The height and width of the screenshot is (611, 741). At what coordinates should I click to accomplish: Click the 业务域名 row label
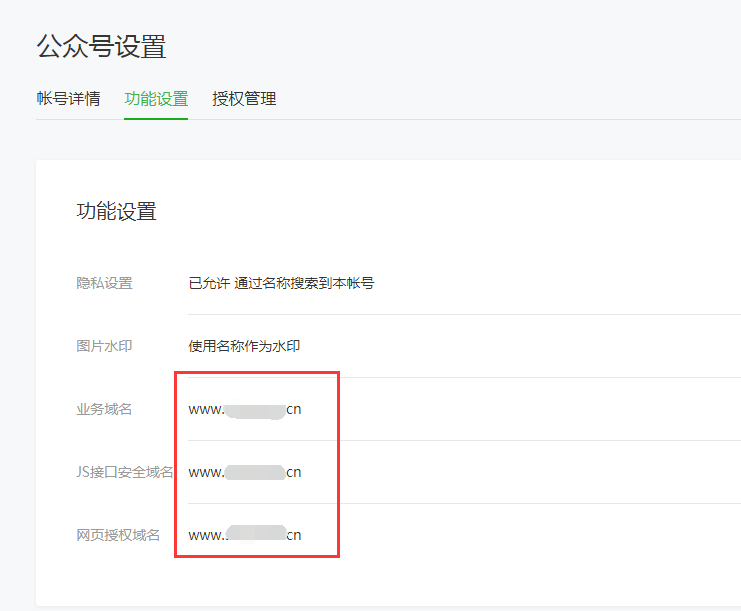pyautogui.click(x=104, y=409)
